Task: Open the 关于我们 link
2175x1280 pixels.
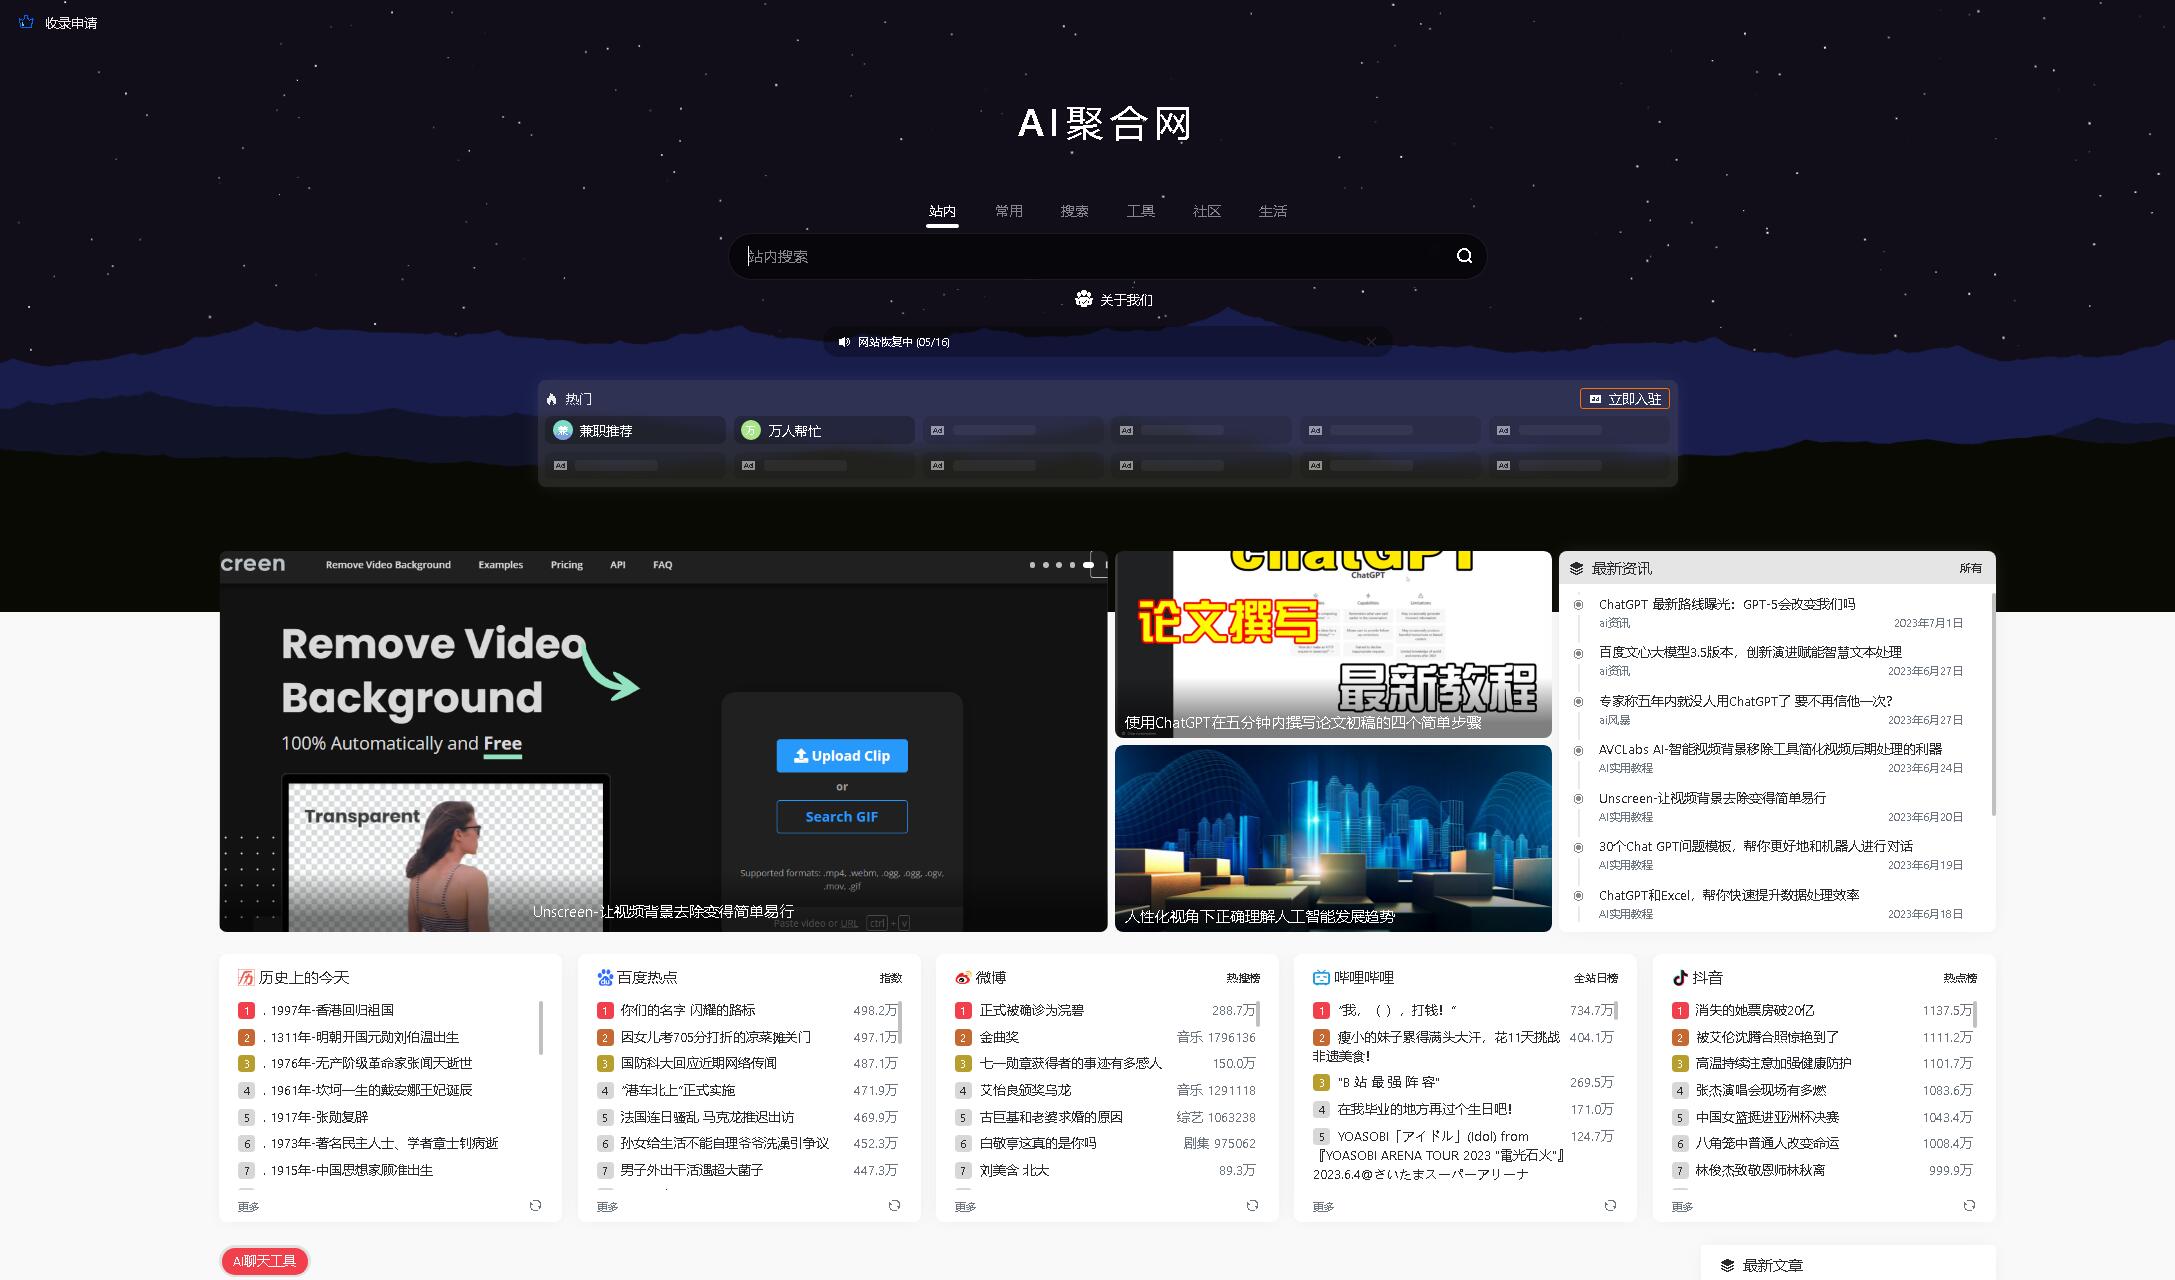Action: coord(1126,300)
